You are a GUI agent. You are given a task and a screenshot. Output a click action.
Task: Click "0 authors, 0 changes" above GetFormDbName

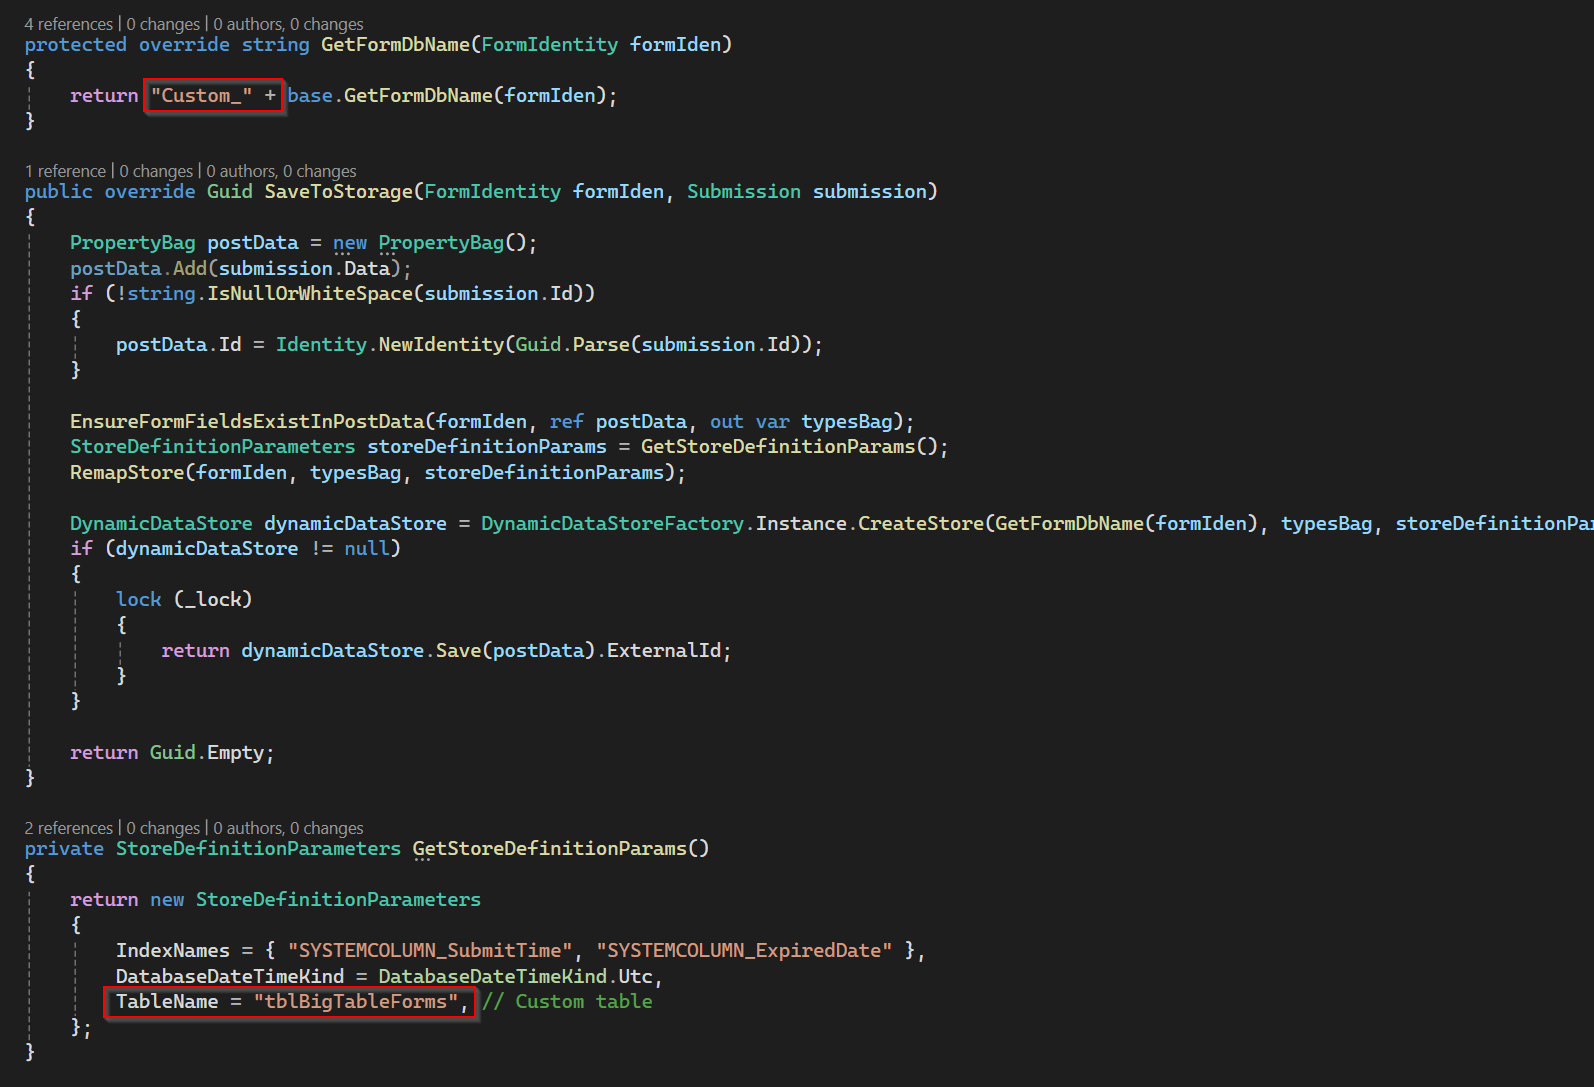[x=288, y=24]
